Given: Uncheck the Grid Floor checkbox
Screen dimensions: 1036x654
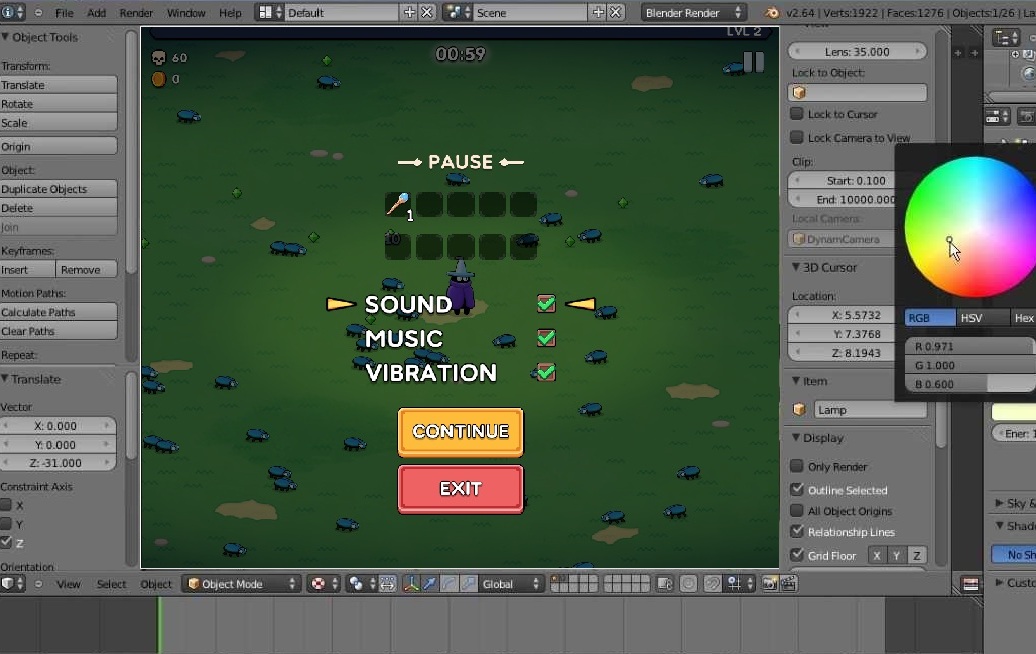Looking at the screenshot, I should 797,555.
